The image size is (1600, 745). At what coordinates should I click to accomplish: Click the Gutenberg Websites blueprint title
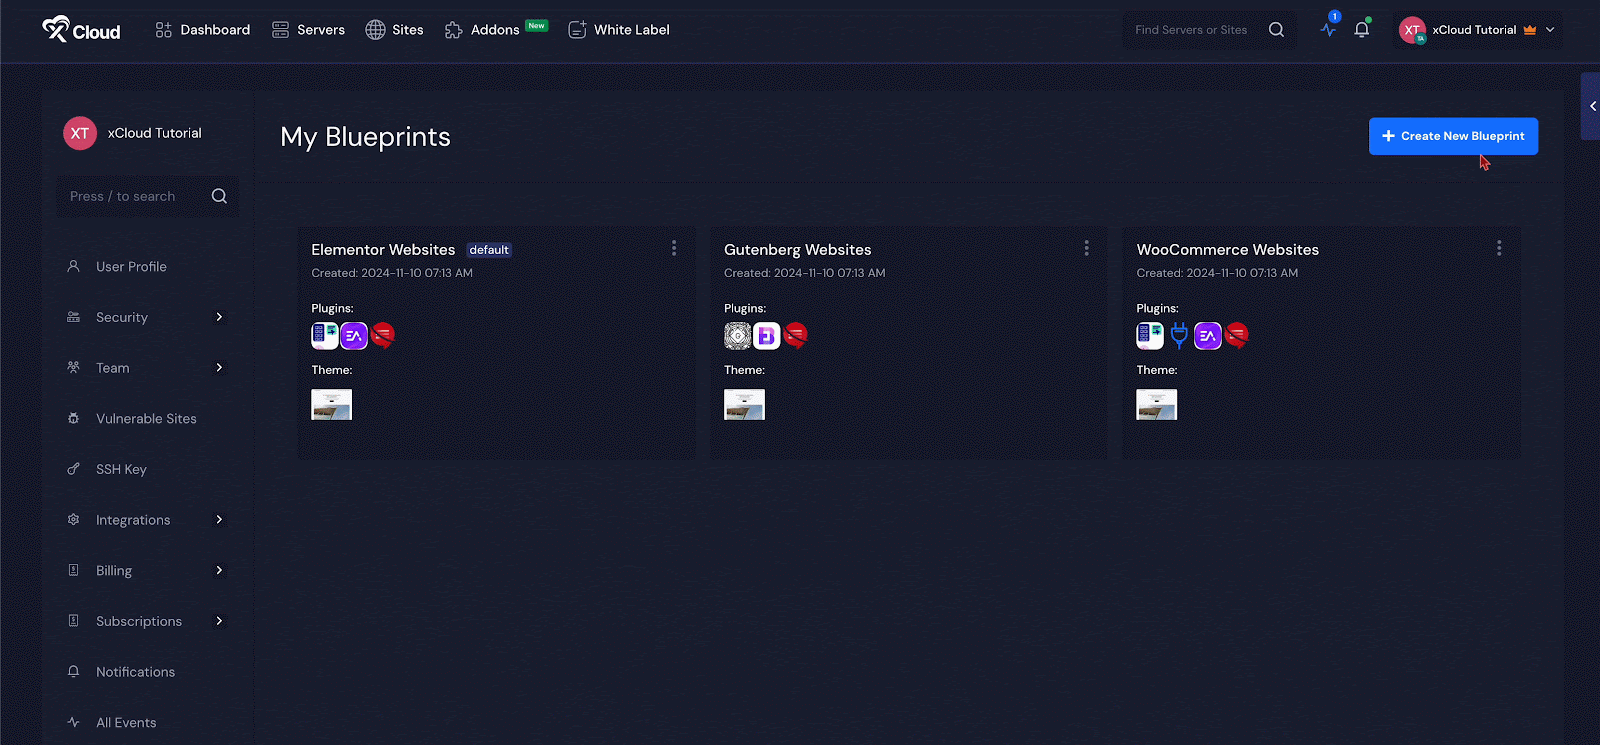click(798, 250)
